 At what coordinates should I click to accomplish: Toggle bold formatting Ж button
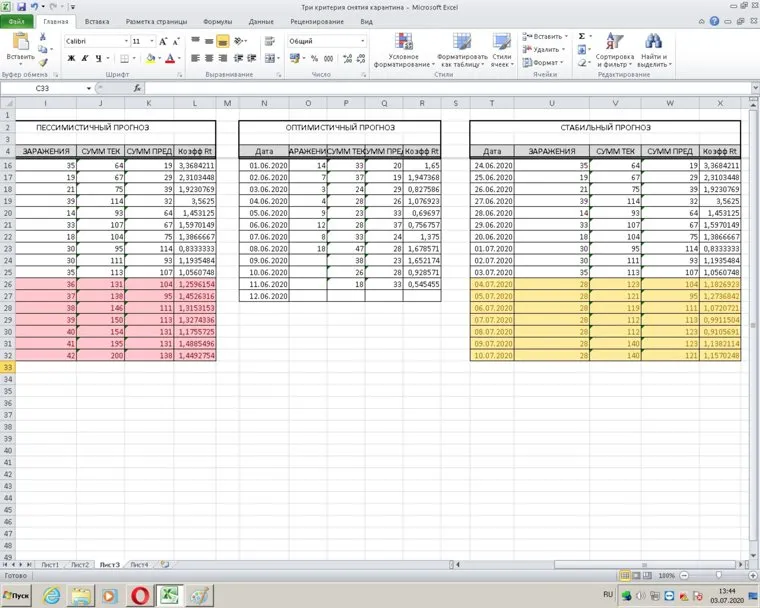[x=71, y=59]
